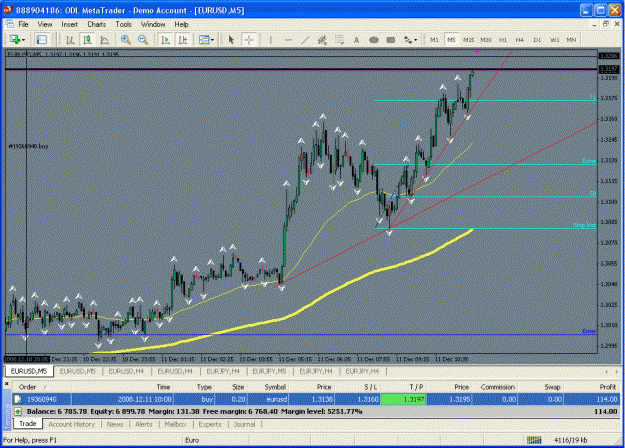Select the Vertical Line drawing tool
The image size is (625, 448).
271,40
